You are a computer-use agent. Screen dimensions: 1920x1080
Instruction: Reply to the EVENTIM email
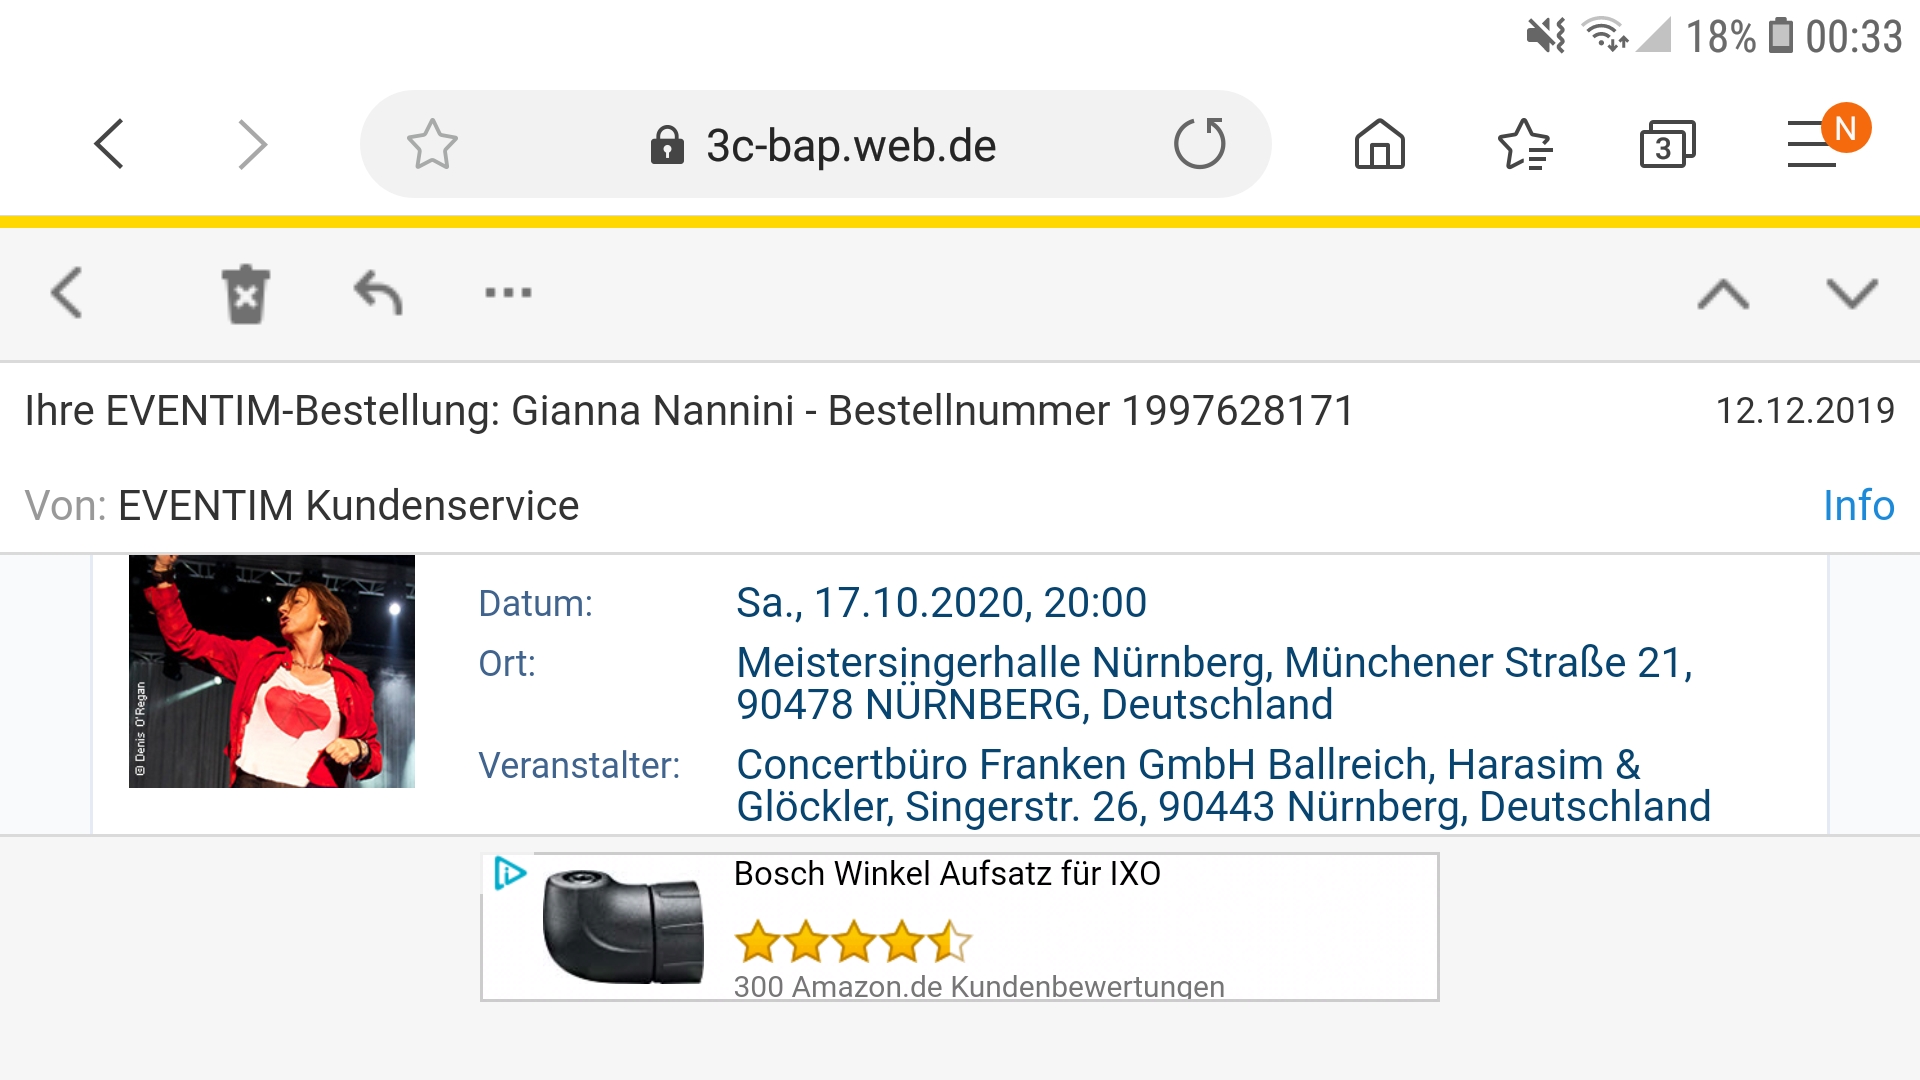tap(378, 293)
